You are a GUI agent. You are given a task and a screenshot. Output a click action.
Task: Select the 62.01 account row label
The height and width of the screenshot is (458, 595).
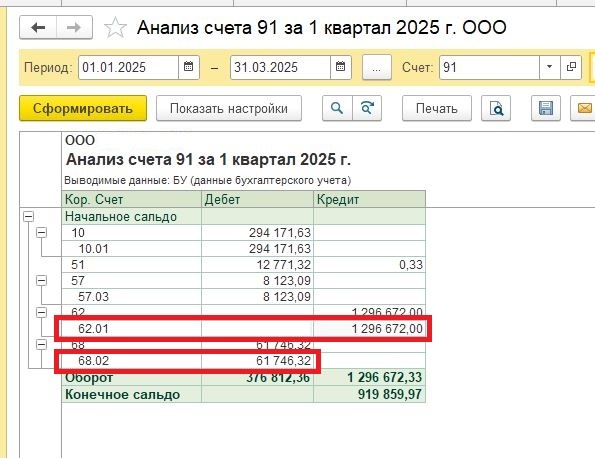tap(93, 329)
